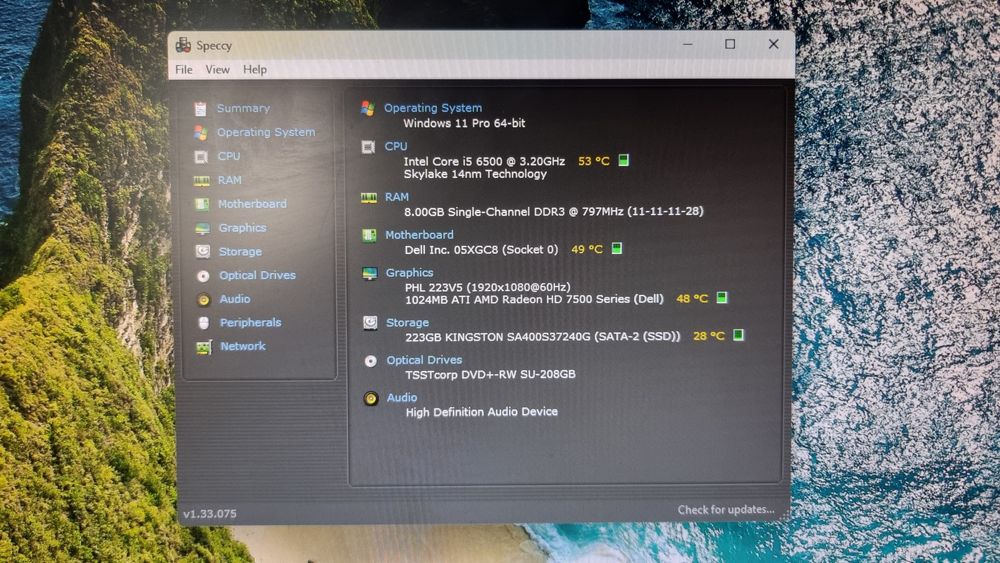The image size is (1000, 563).
Task: Click the Graphics monitor icon in summary pane
Action: point(369,274)
